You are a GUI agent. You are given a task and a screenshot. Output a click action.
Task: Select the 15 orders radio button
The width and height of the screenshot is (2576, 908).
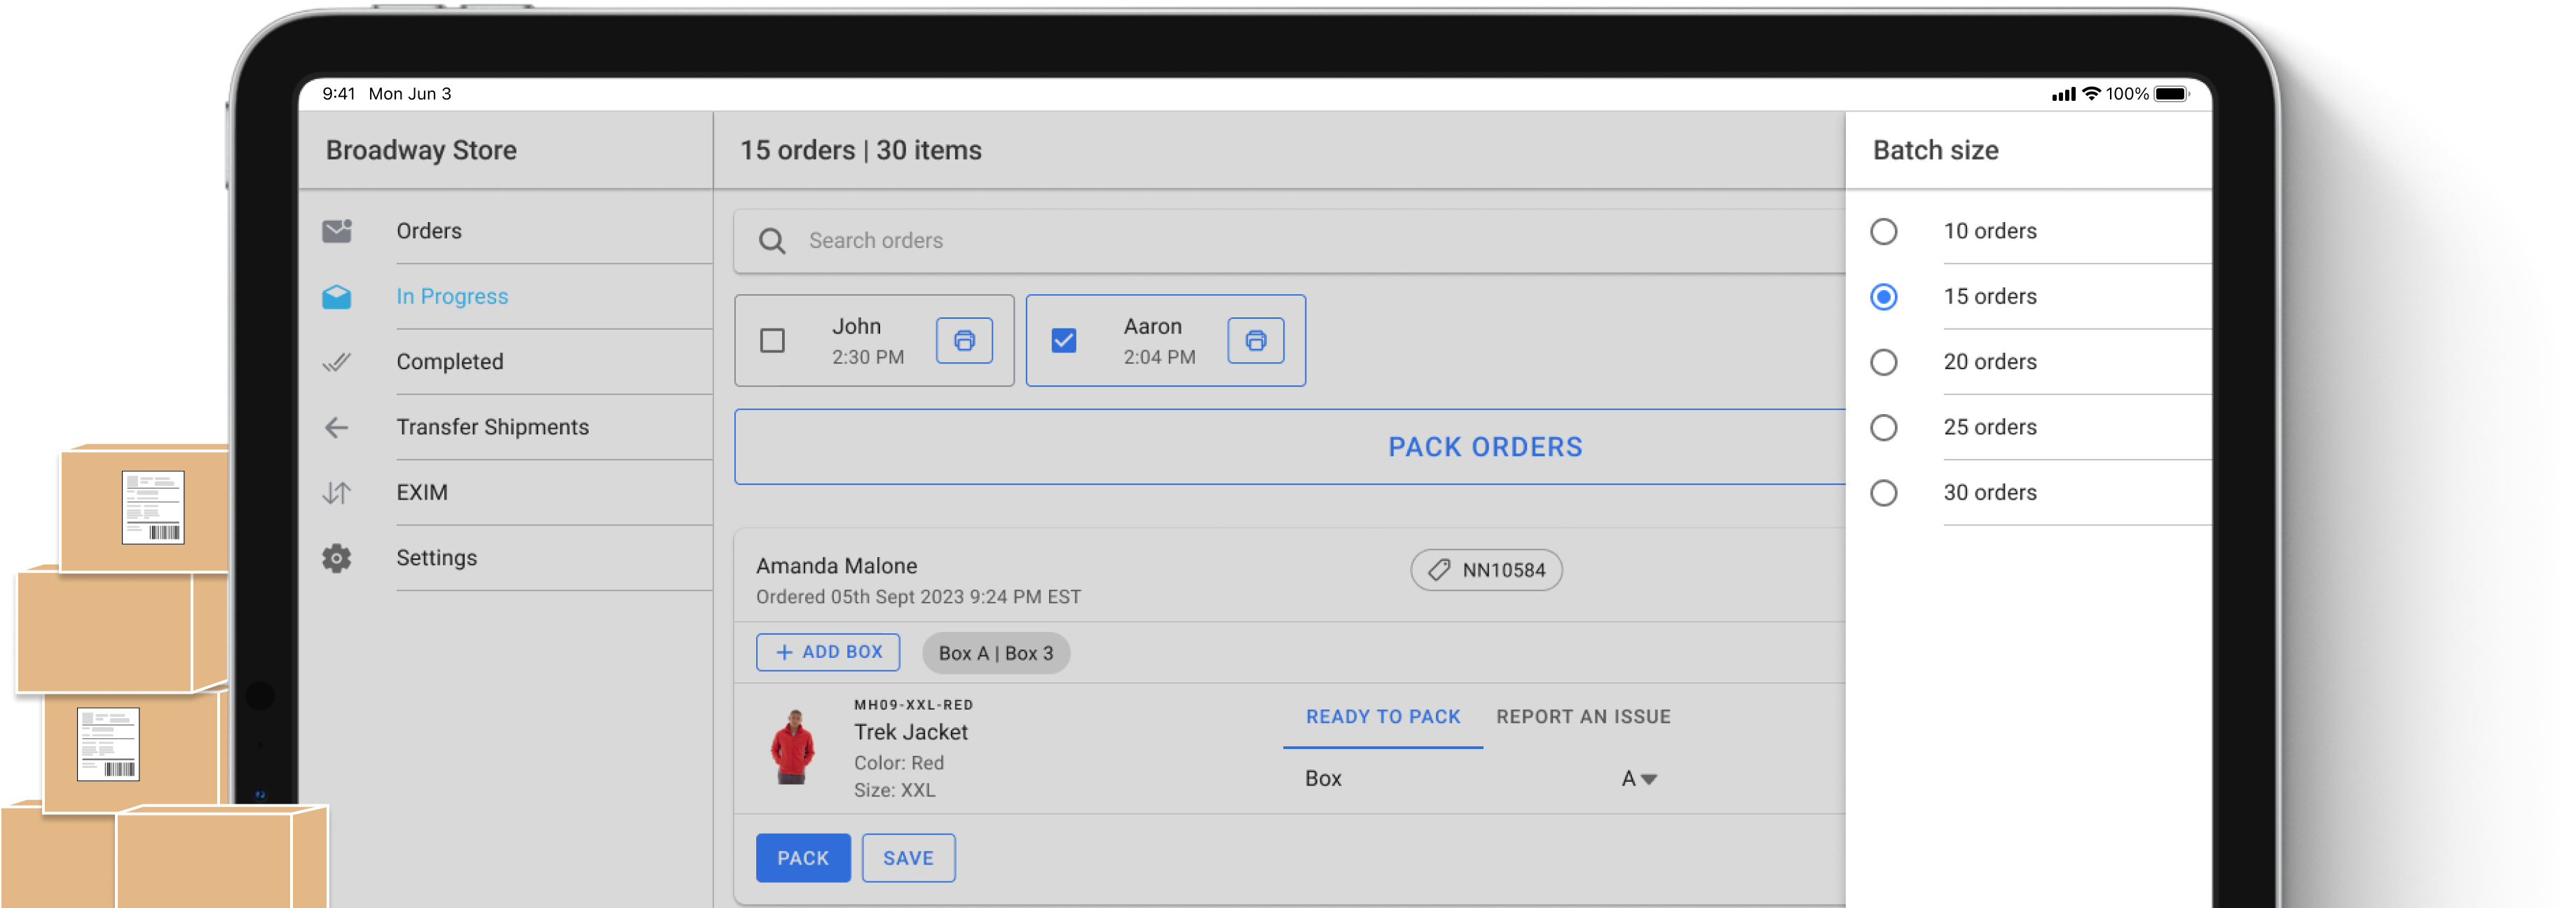1884,297
